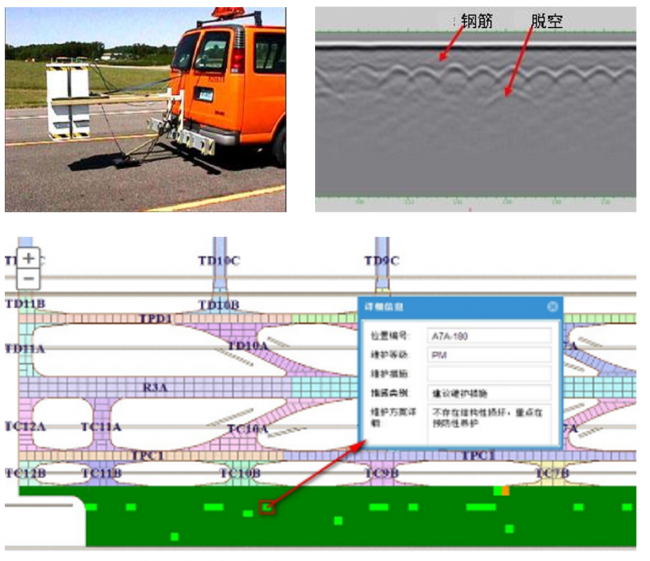Click the map zoom in plus button

pyautogui.click(x=29, y=257)
